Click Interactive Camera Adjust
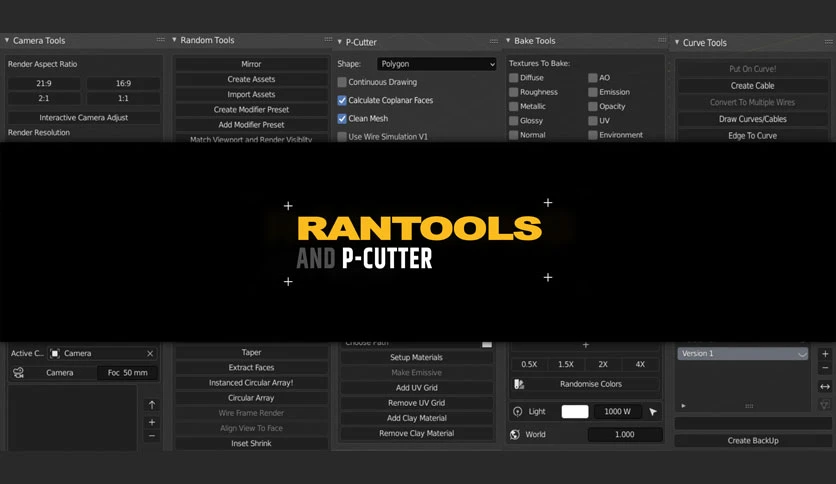The image size is (836, 484). pyautogui.click(x=84, y=118)
